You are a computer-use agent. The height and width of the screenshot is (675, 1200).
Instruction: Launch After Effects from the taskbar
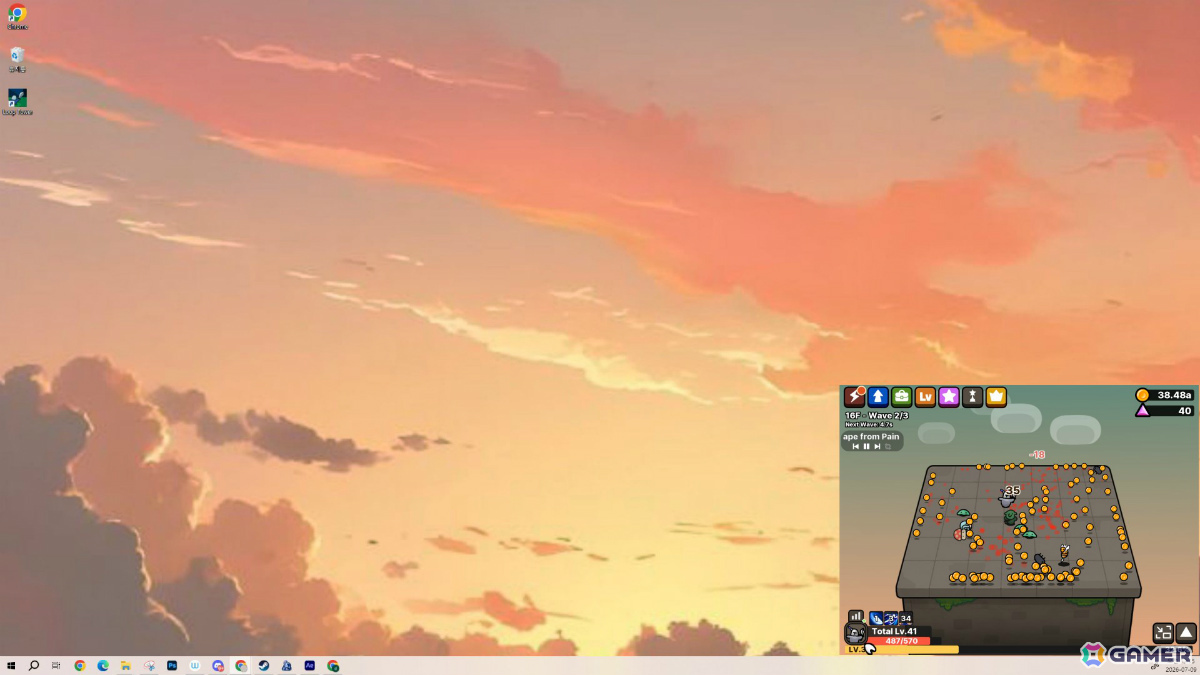(x=310, y=666)
